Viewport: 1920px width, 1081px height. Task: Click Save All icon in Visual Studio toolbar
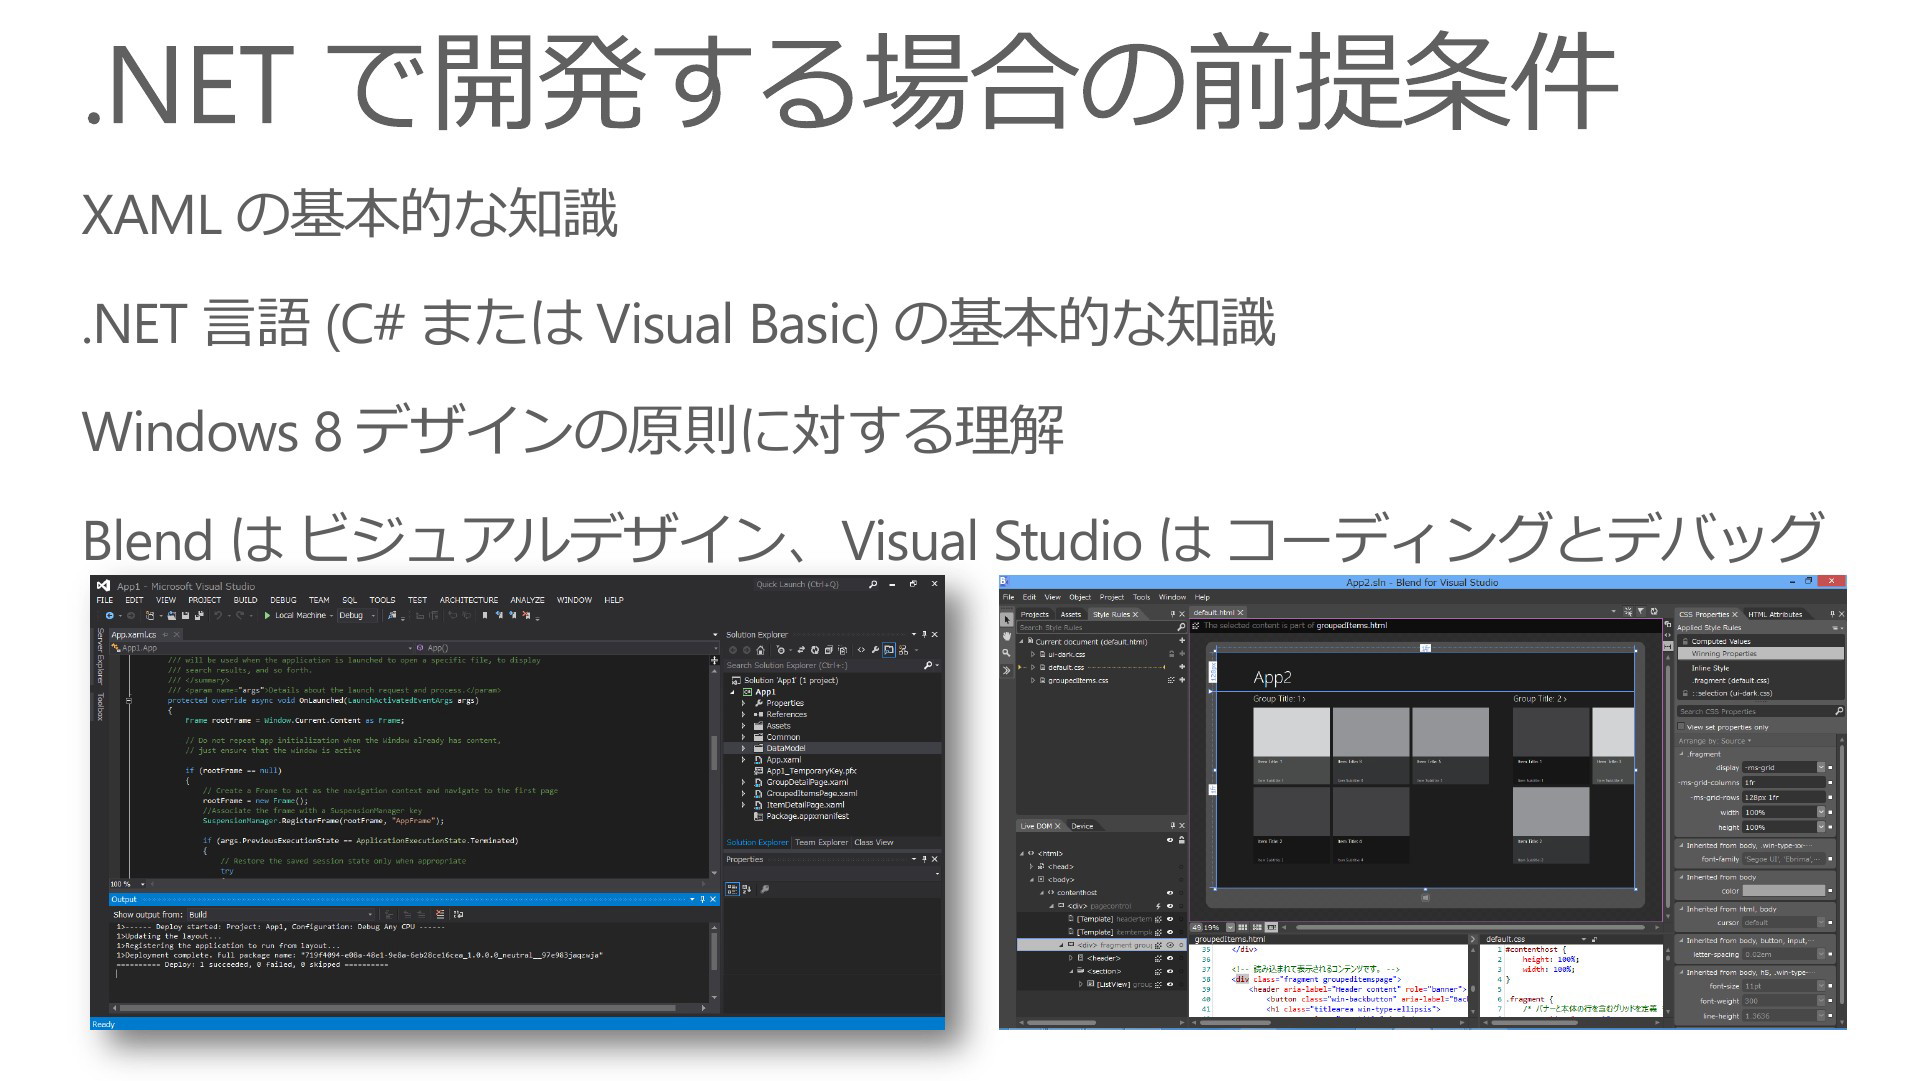click(x=199, y=615)
